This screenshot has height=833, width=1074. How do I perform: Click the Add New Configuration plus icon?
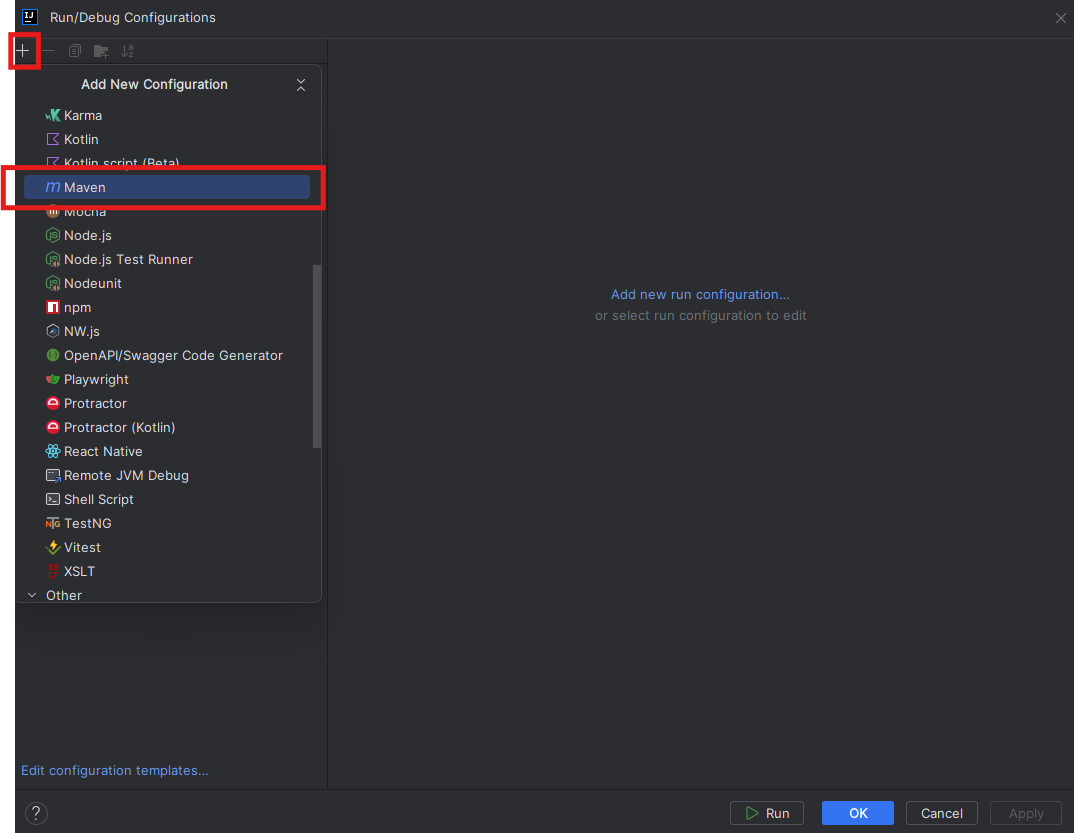click(23, 51)
